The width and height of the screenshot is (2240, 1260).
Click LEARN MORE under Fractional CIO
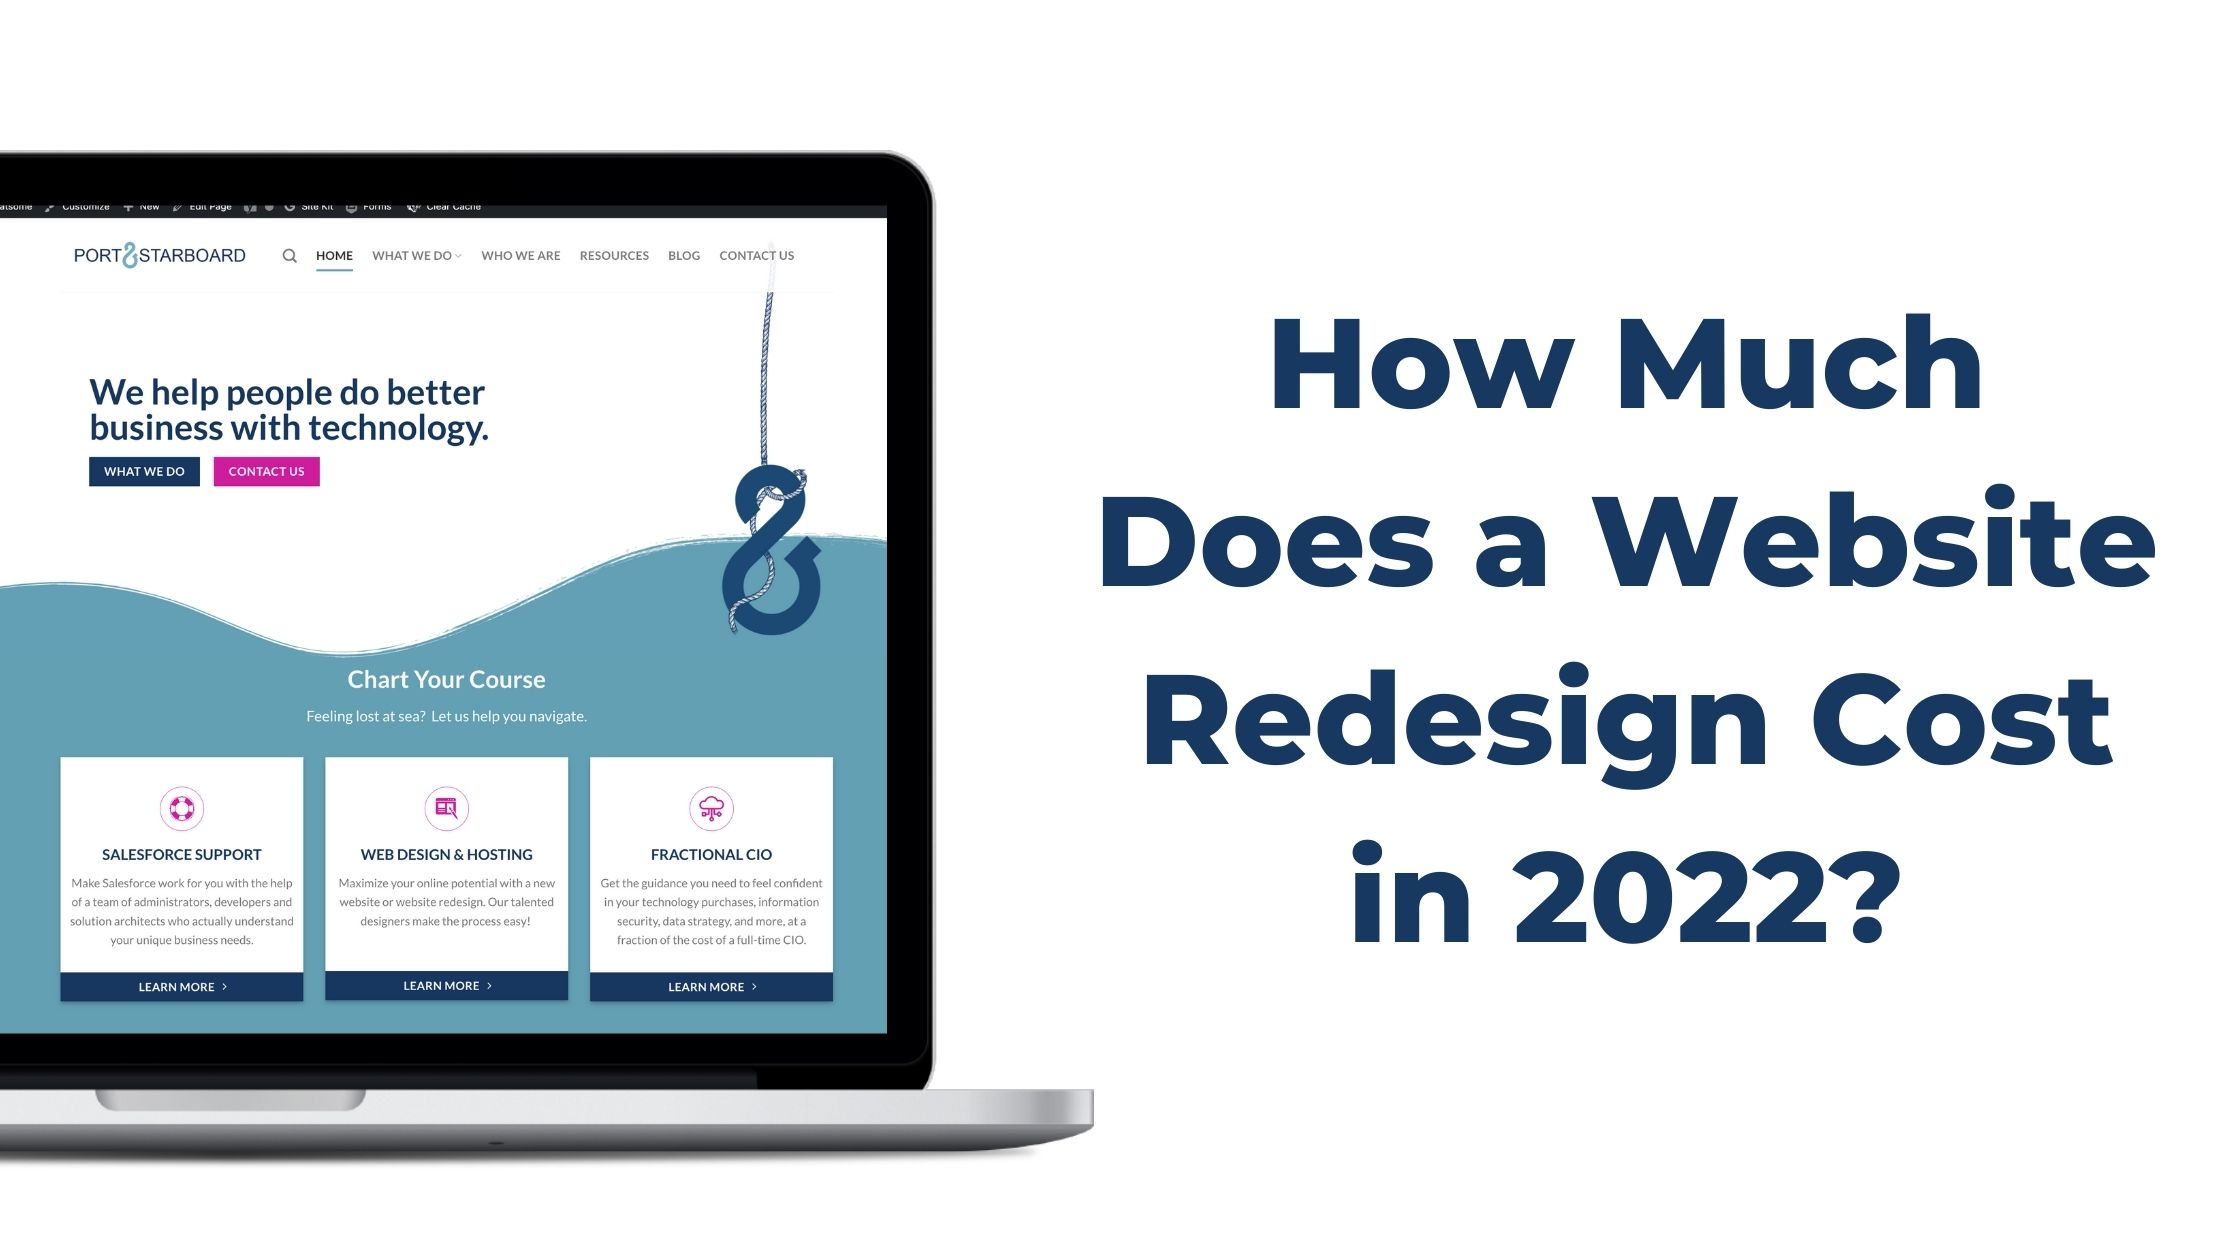pyautogui.click(x=711, y=986)
